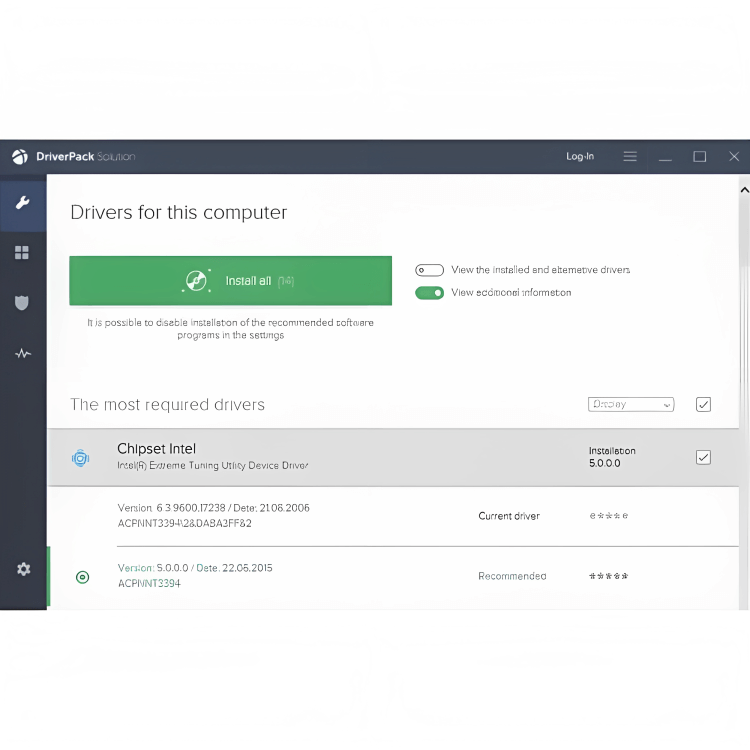Click the Current driver star rating
Viewport: 750px width, 750px height.
pos(608,517)
